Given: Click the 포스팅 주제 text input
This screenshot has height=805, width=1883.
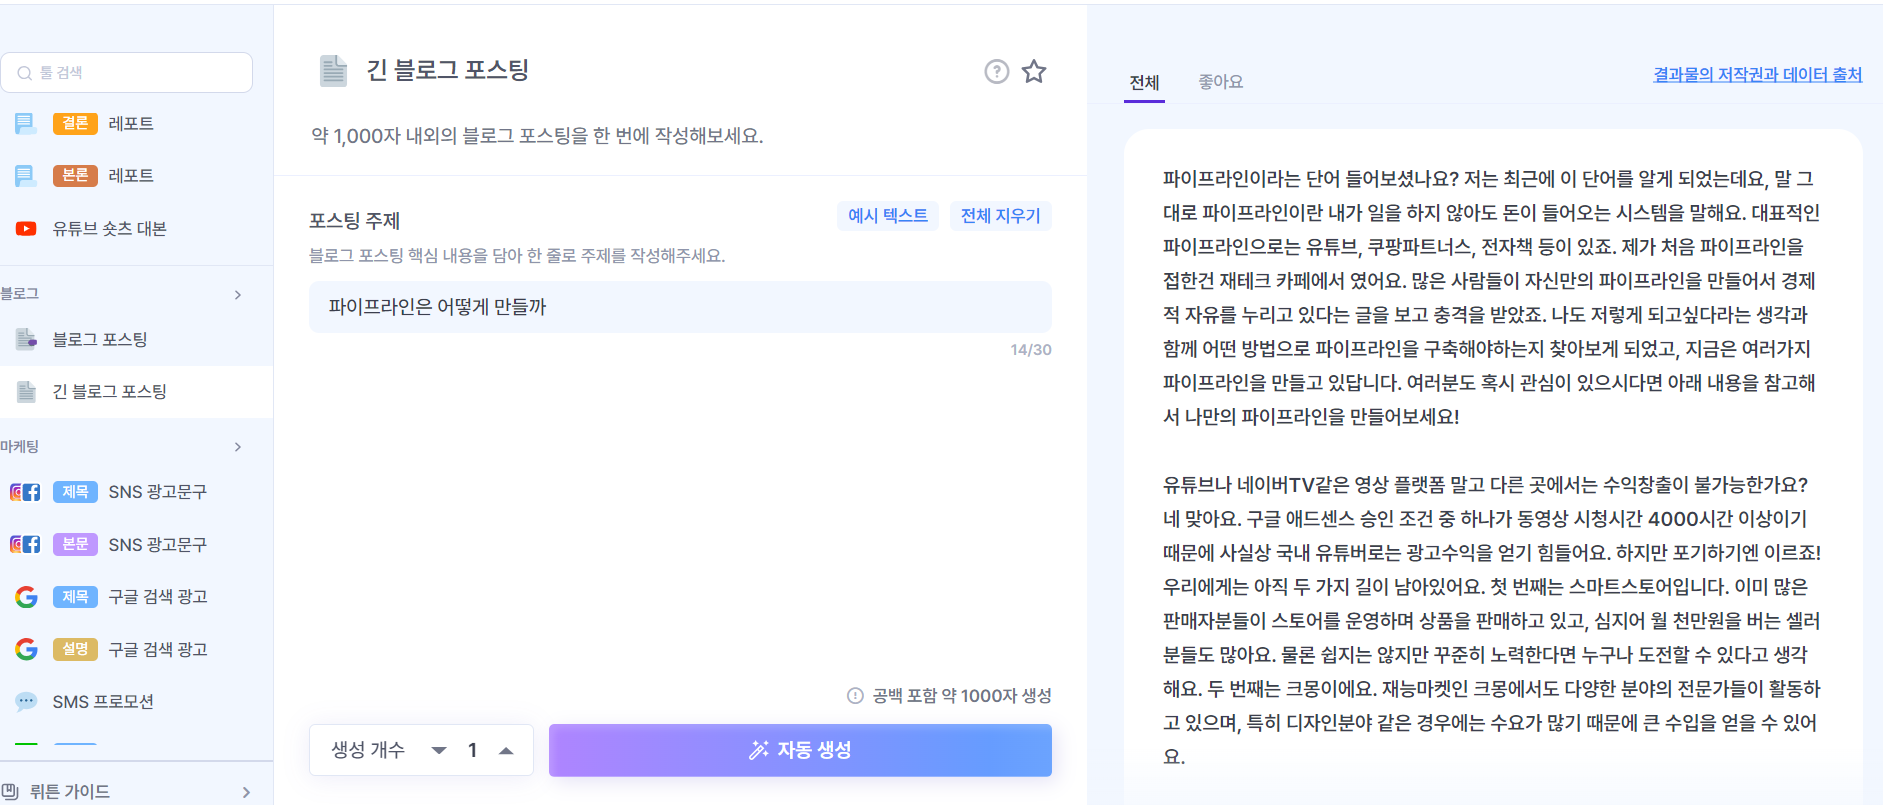Looking at the screenshot, I should click(680, 307).
